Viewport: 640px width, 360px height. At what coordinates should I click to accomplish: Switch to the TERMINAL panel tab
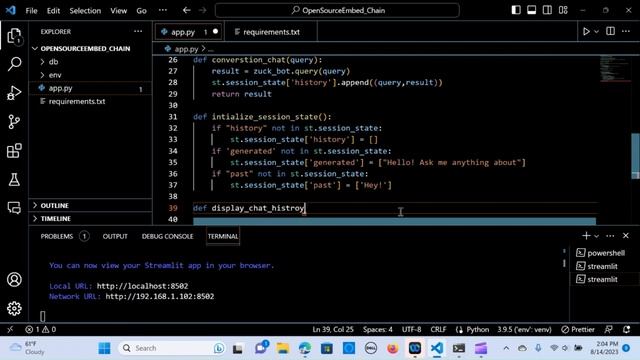point(223,236)
